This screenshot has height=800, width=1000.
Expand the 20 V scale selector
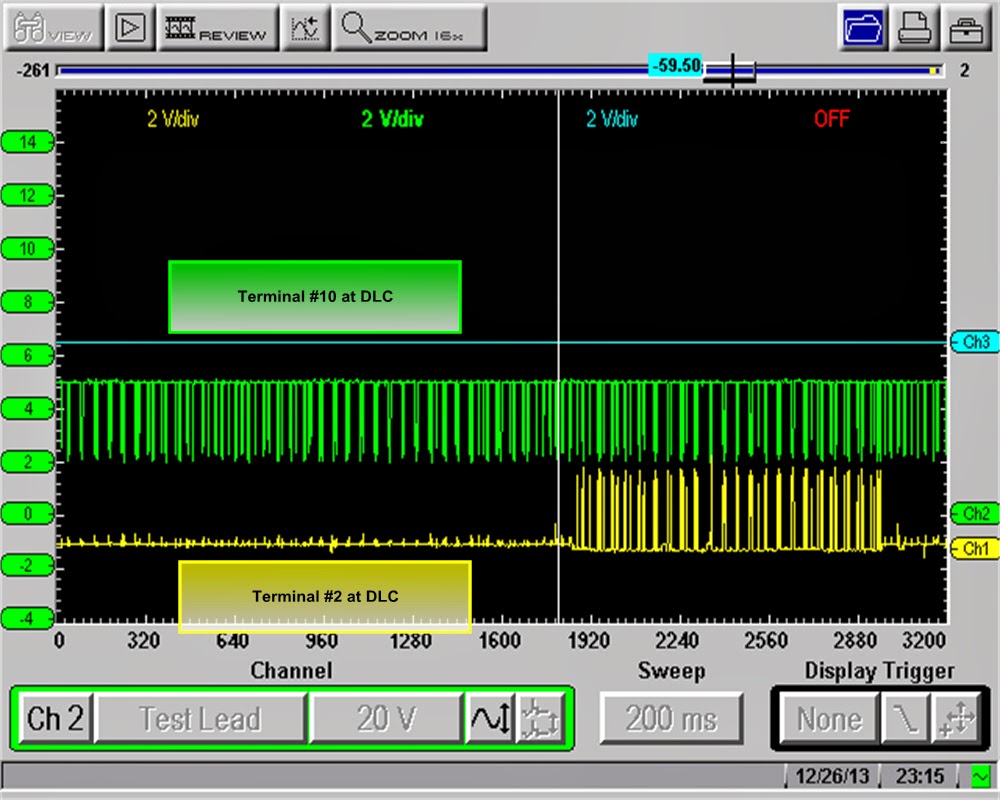pyautogui.click(x=385, y=718)
